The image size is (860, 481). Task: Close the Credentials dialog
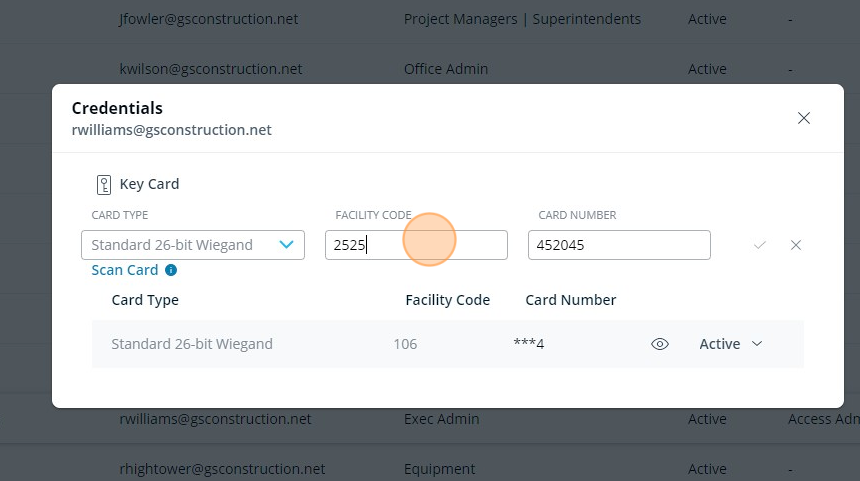click(x=803, y=118)
